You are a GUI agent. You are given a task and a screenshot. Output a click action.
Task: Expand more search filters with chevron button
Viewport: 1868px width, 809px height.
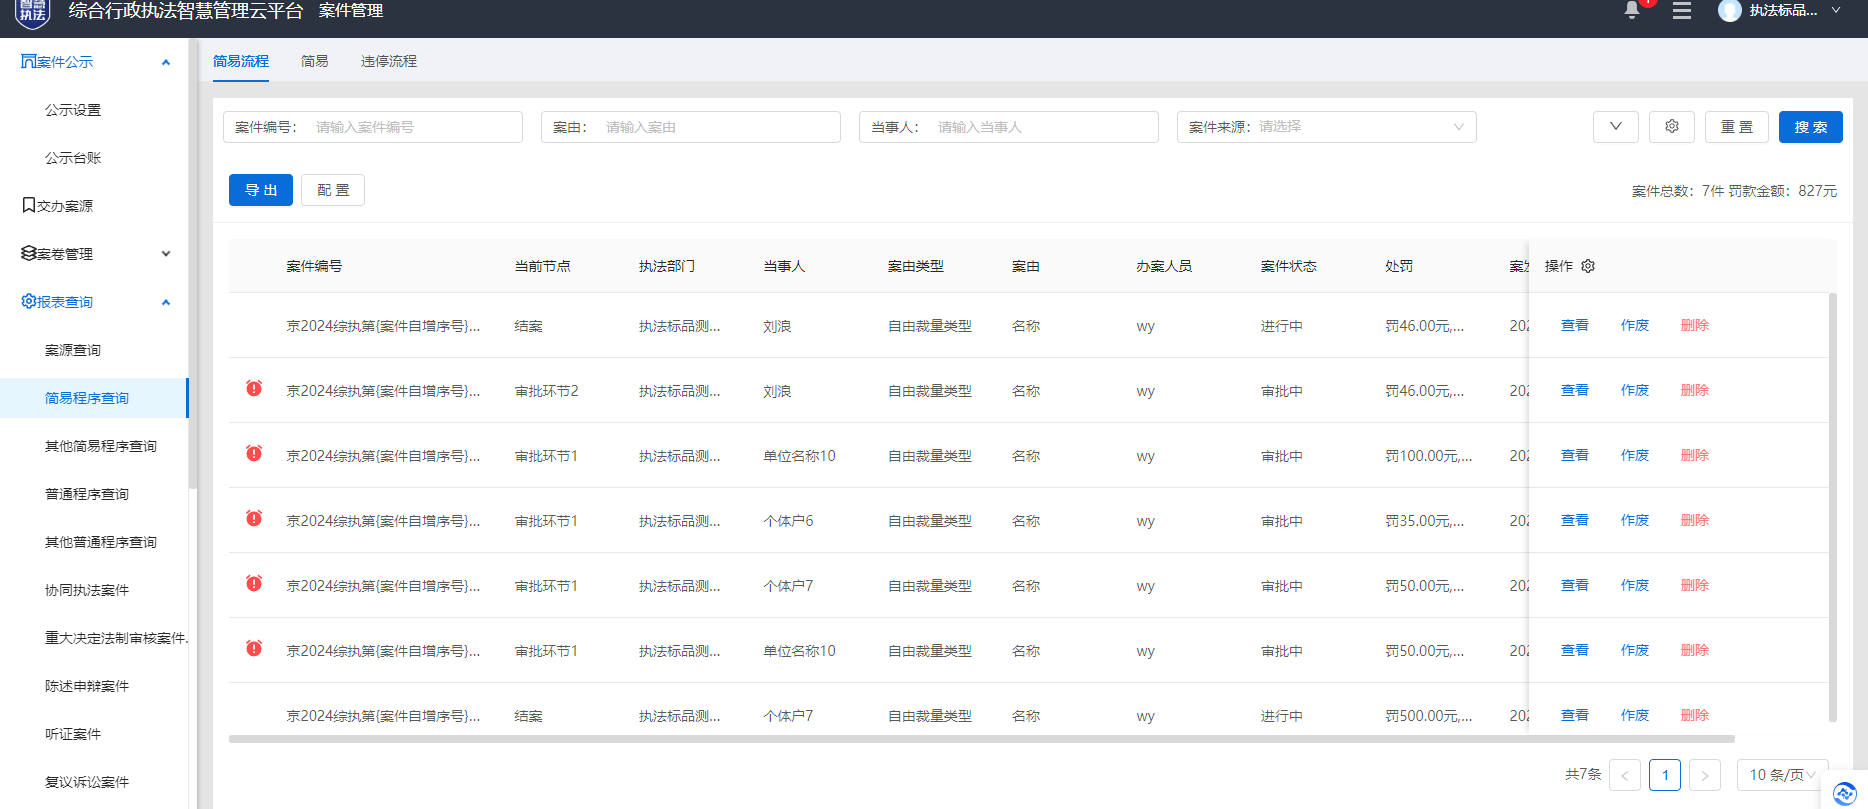click(1615, 127)
